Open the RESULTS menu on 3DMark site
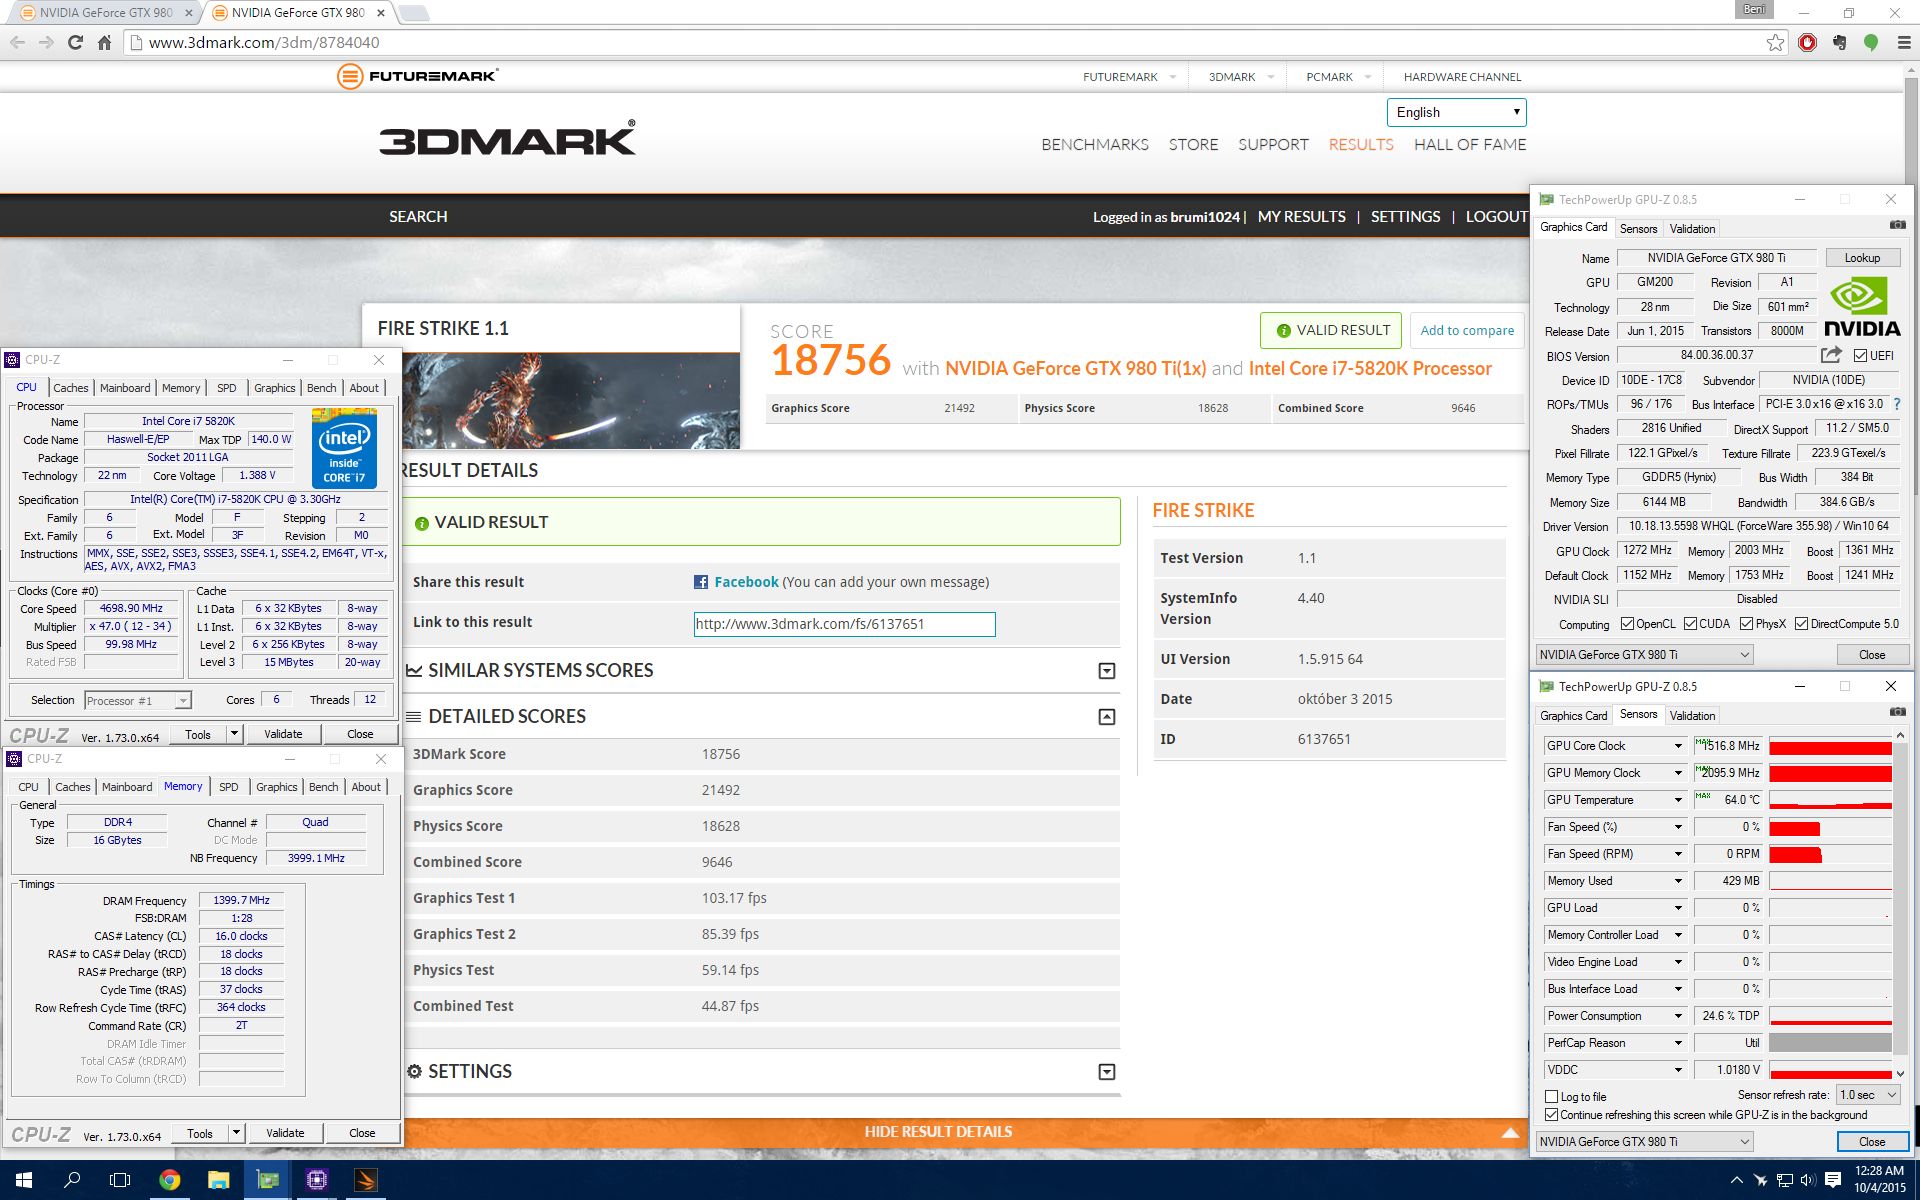 (x=1360, y=145)
